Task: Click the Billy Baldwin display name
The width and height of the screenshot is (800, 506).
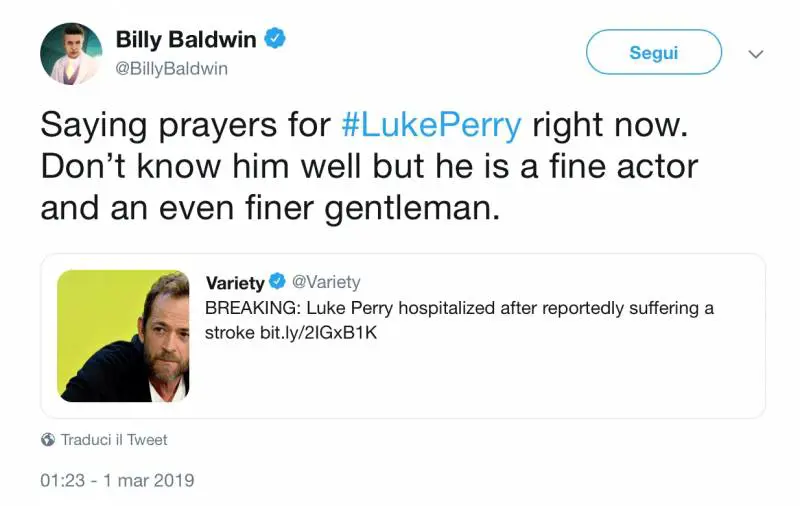Action: click(187, 40)
